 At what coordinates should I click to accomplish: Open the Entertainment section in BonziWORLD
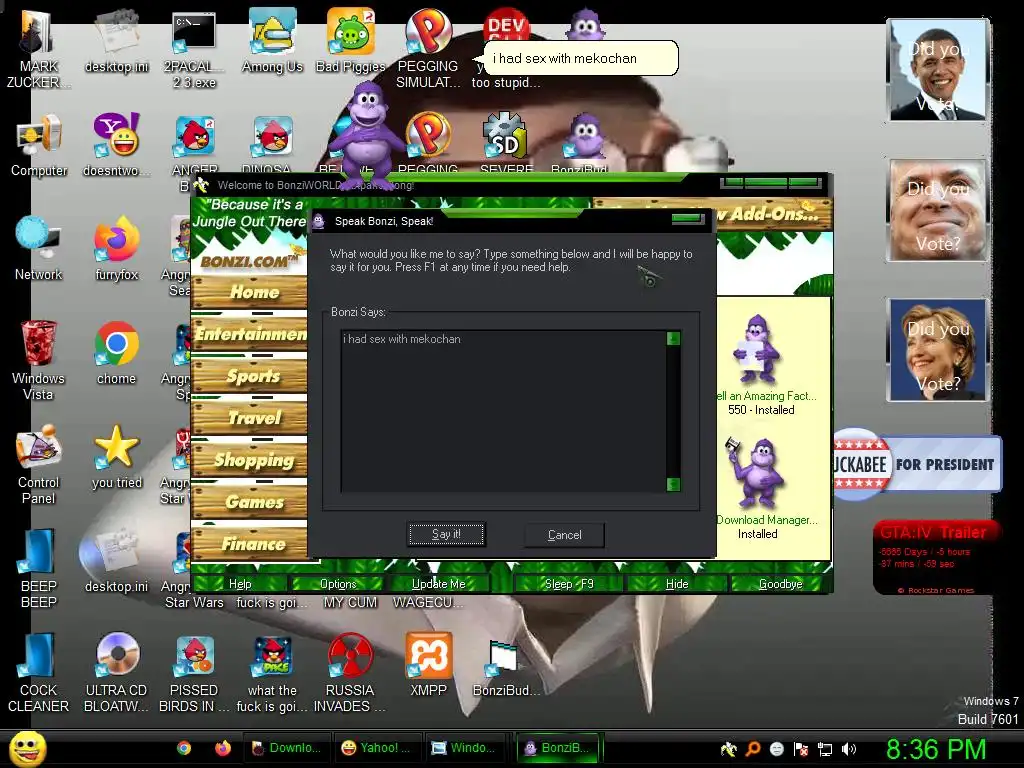[x=249, y=334]
